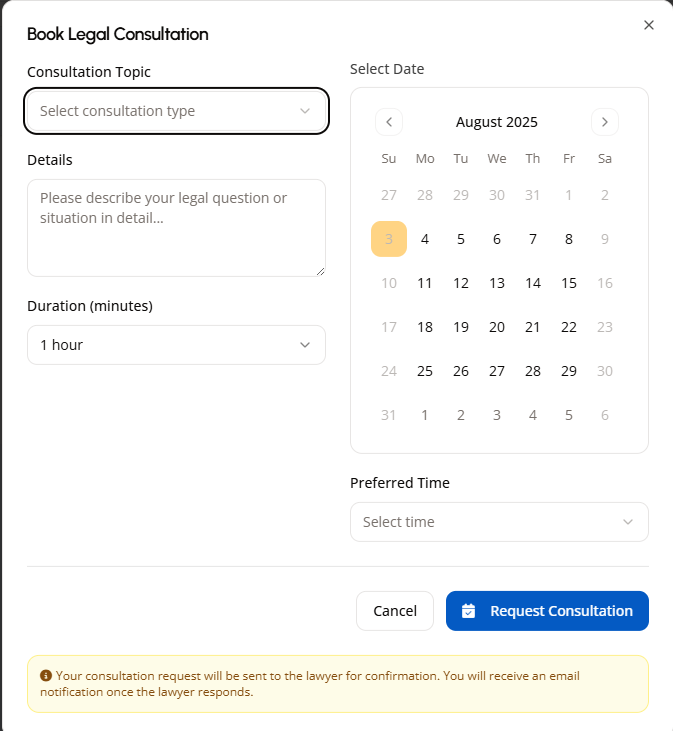Open the consultation type dropdown
The width and height of the screenshot is (673, 731).
(176, 111)
